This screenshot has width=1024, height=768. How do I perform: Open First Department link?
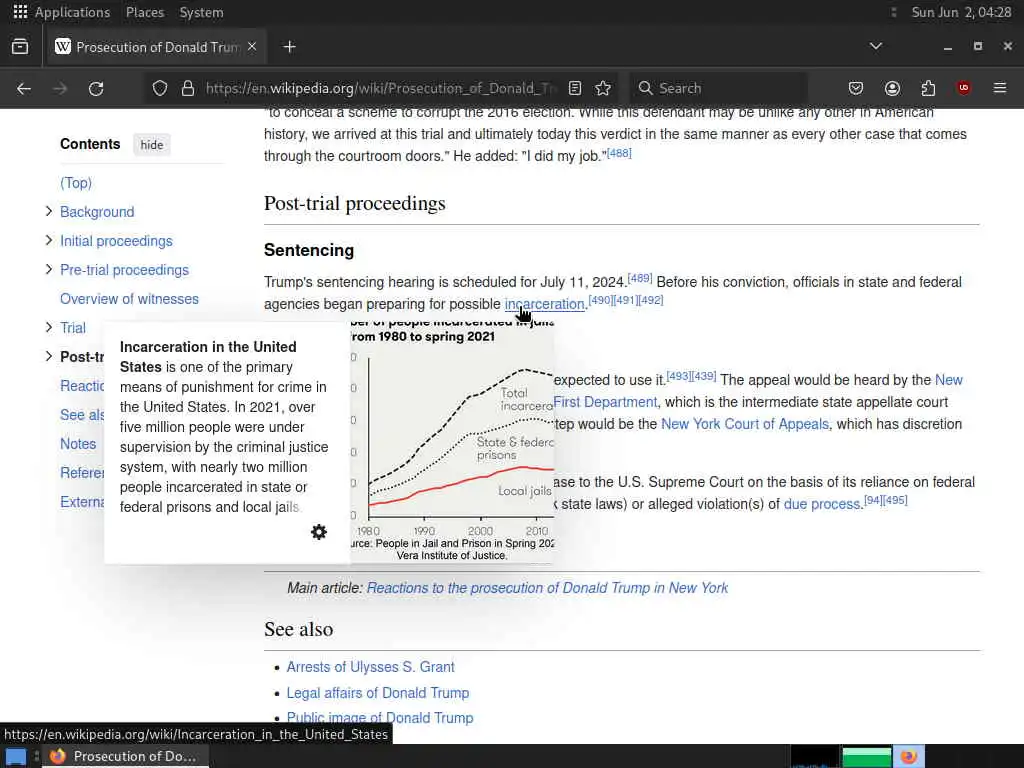click(x=605, y=402)
